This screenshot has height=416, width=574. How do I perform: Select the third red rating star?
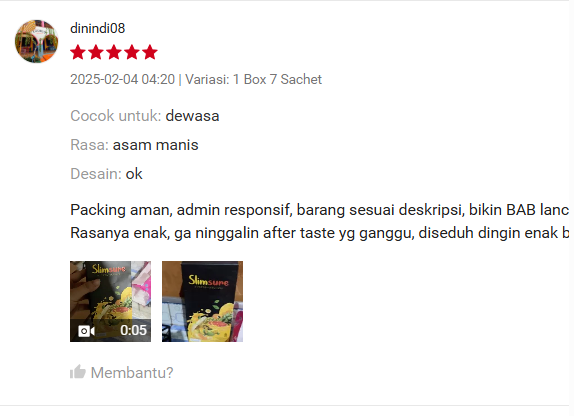114,52
